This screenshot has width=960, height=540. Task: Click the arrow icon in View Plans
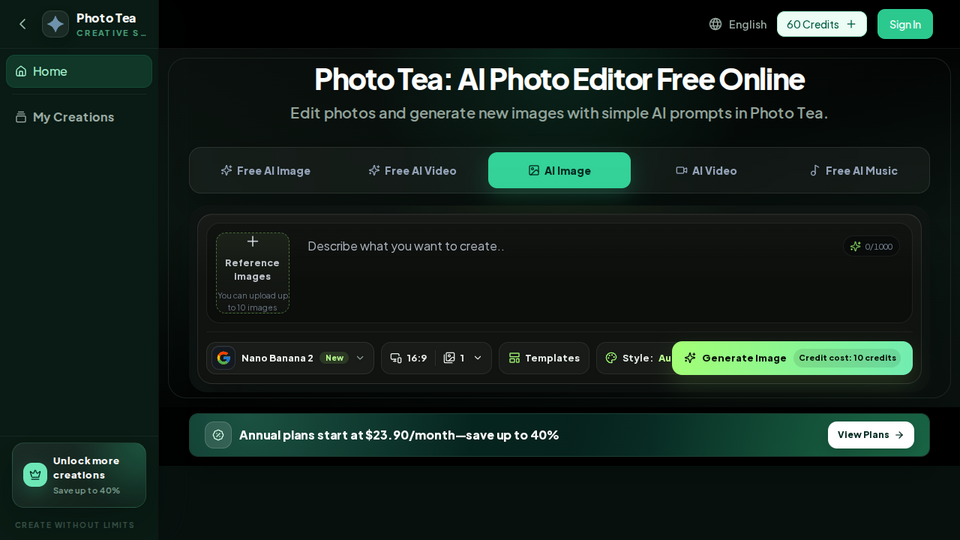tap(899, 435)
